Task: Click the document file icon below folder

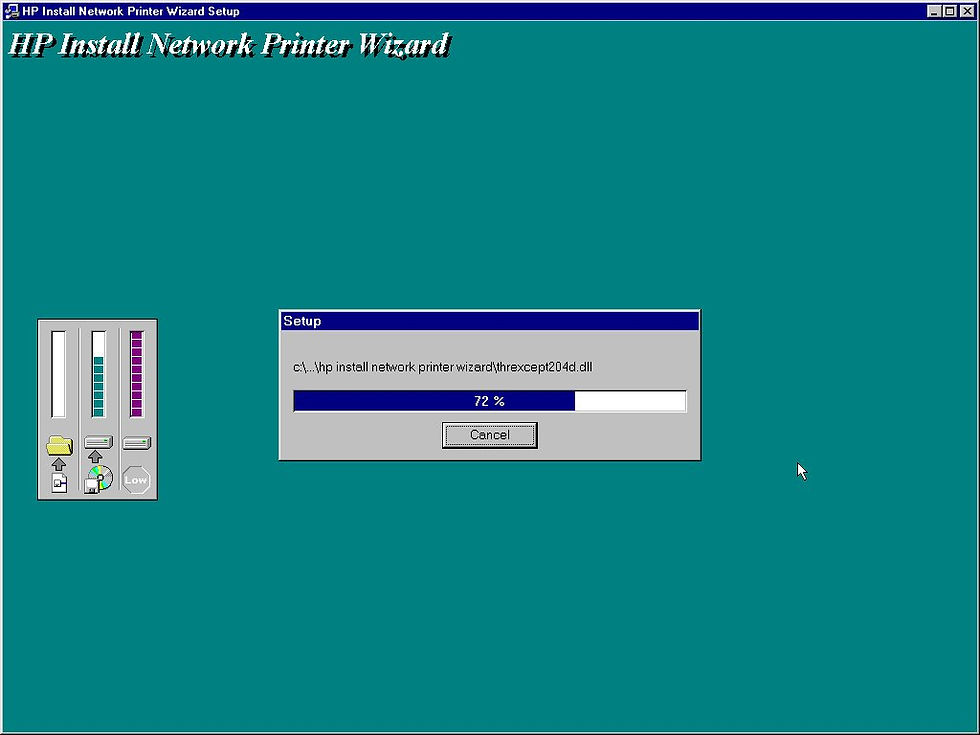Action: pos(59,483)
